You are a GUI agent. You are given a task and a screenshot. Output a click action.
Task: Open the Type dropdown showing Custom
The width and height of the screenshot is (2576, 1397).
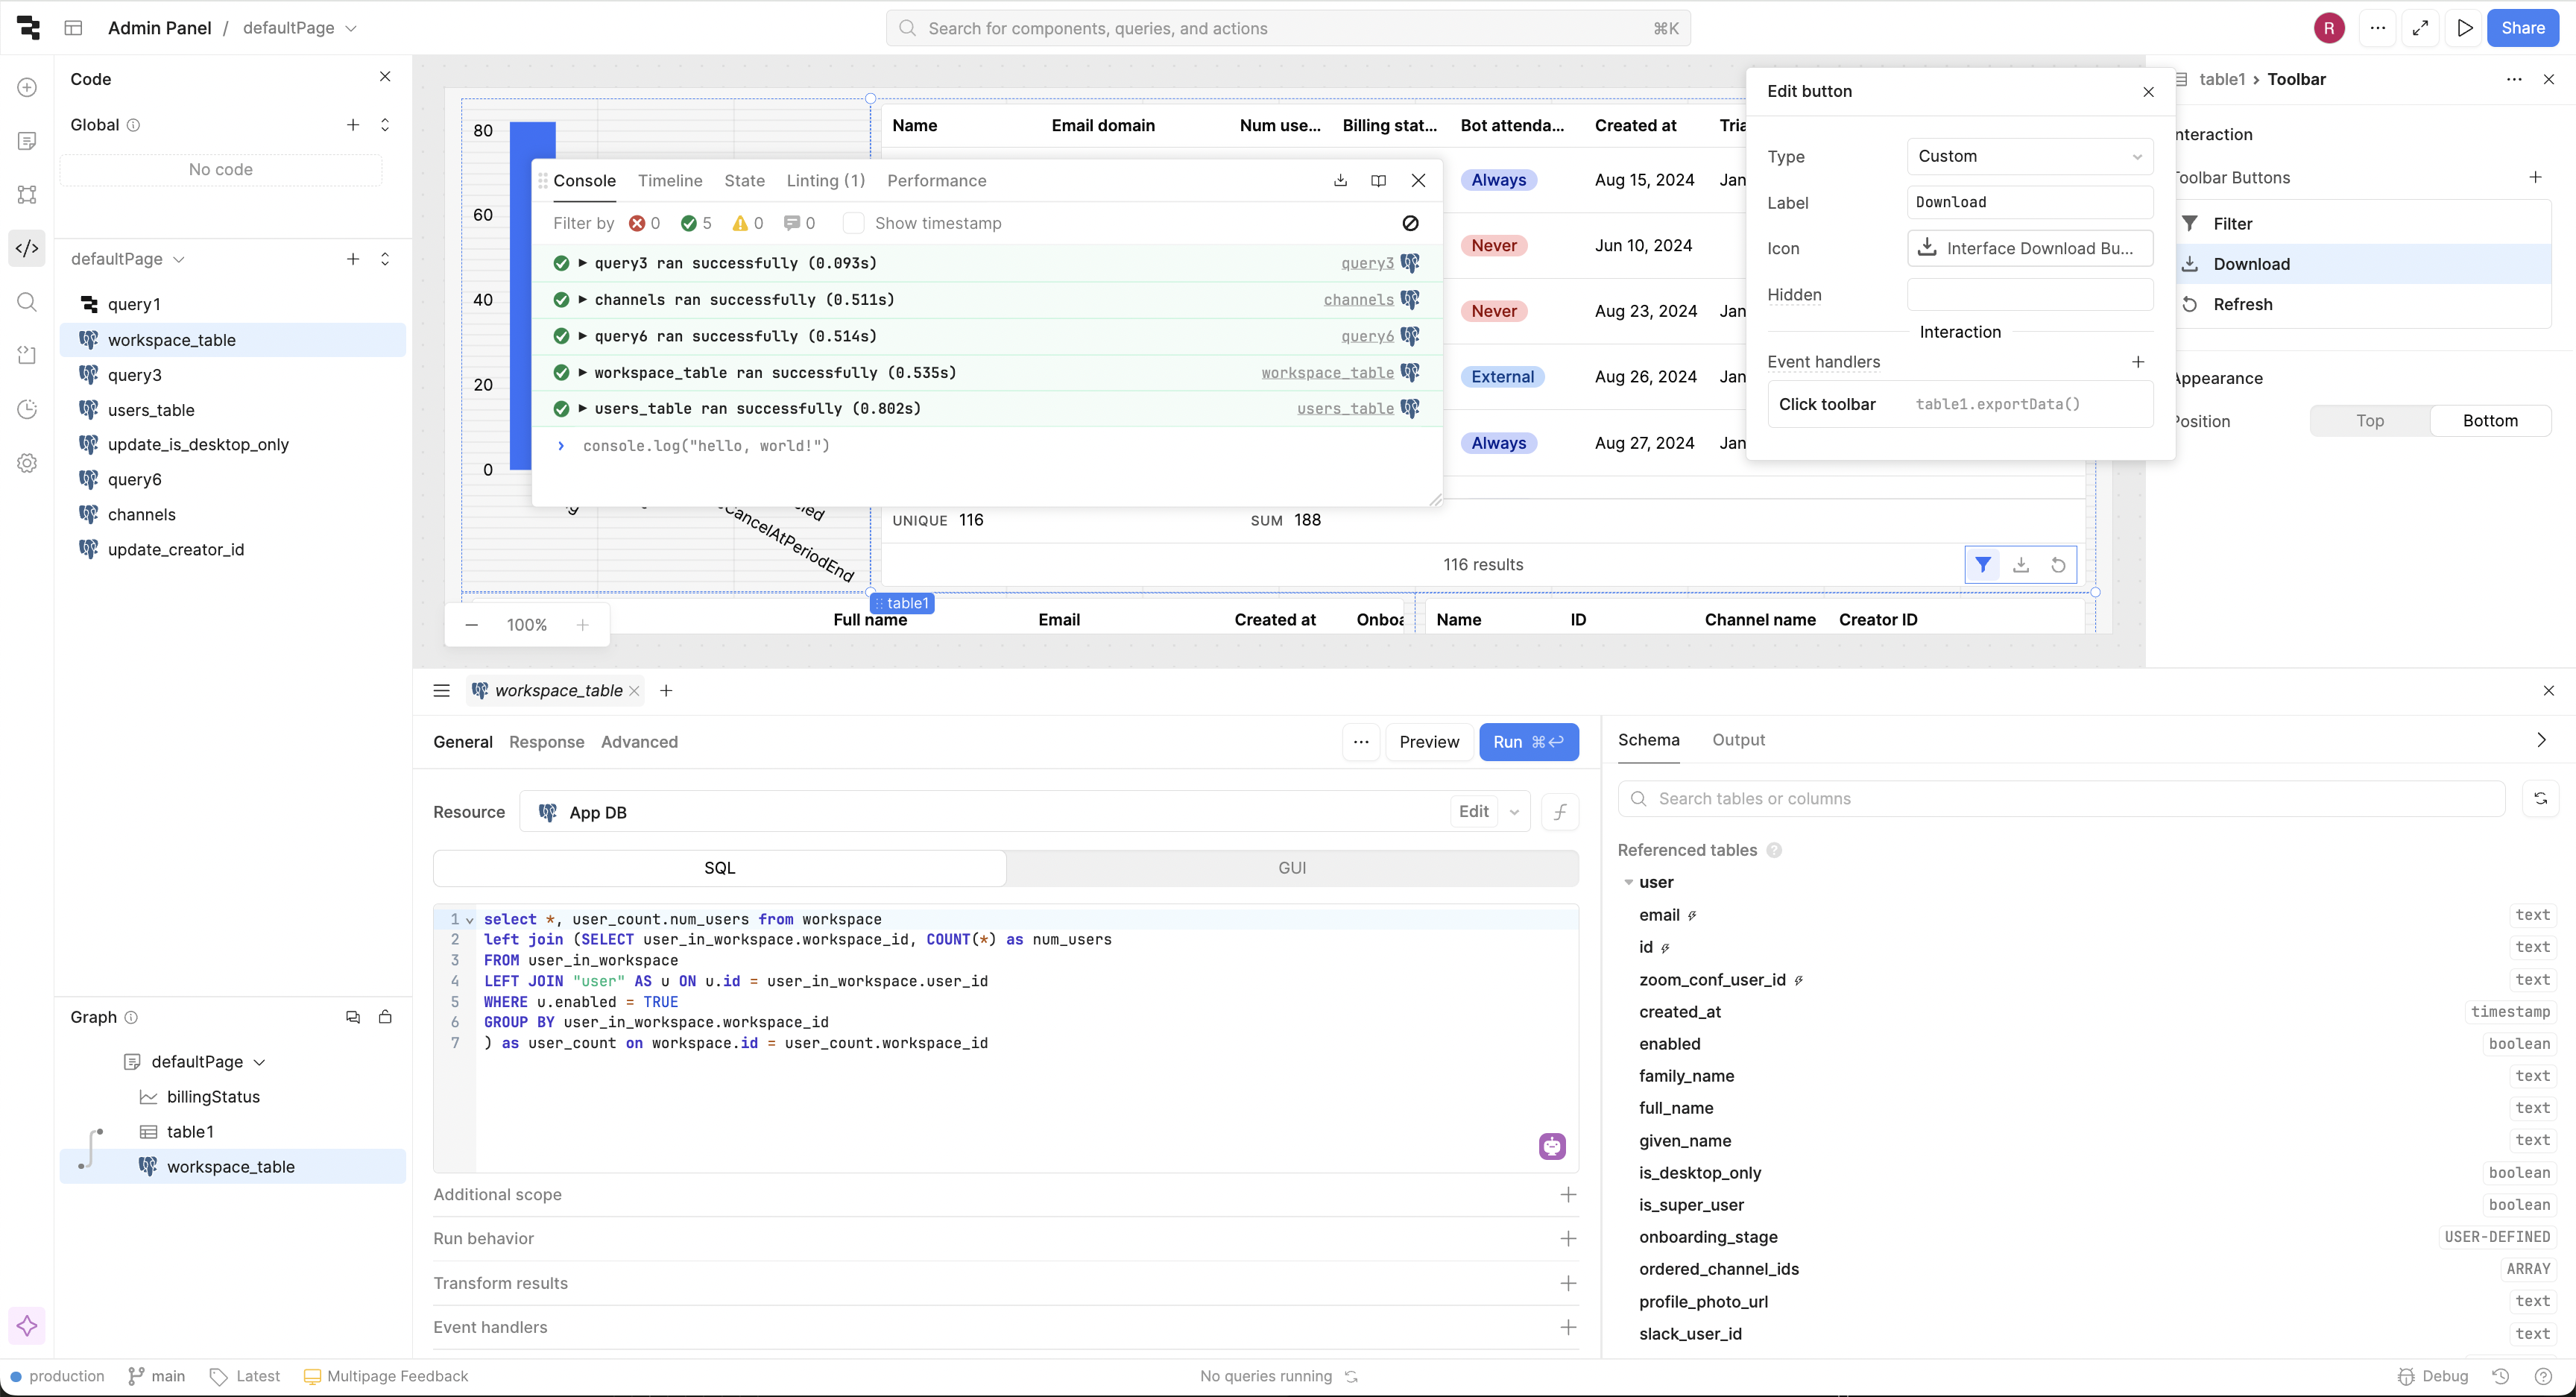(2029, 156)
